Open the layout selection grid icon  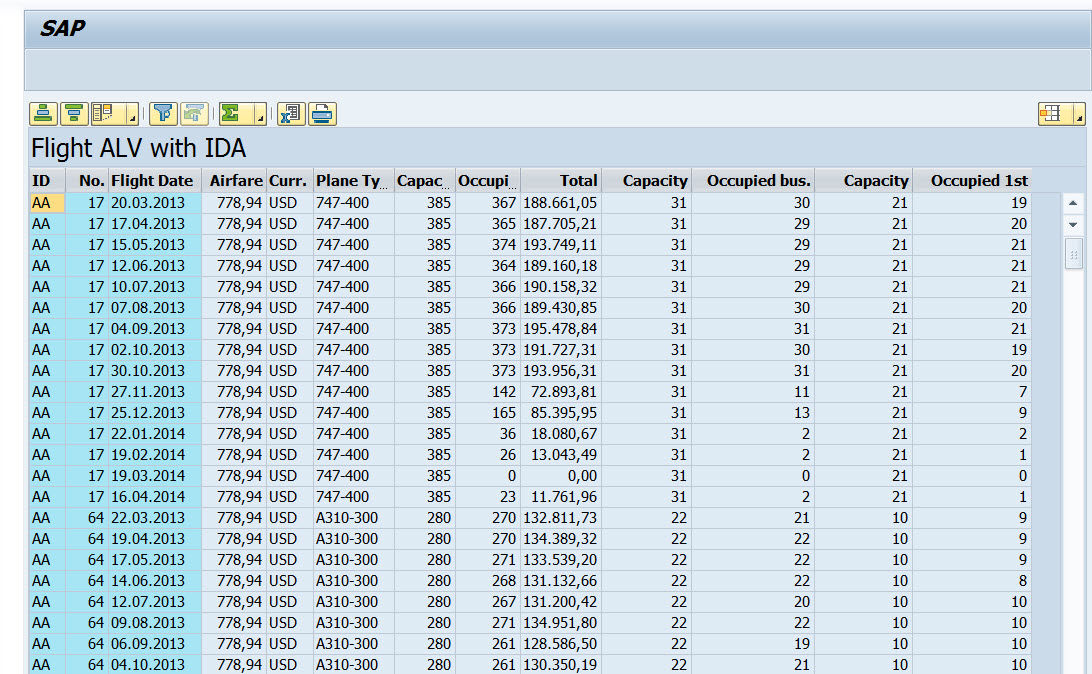(1050, 113)
